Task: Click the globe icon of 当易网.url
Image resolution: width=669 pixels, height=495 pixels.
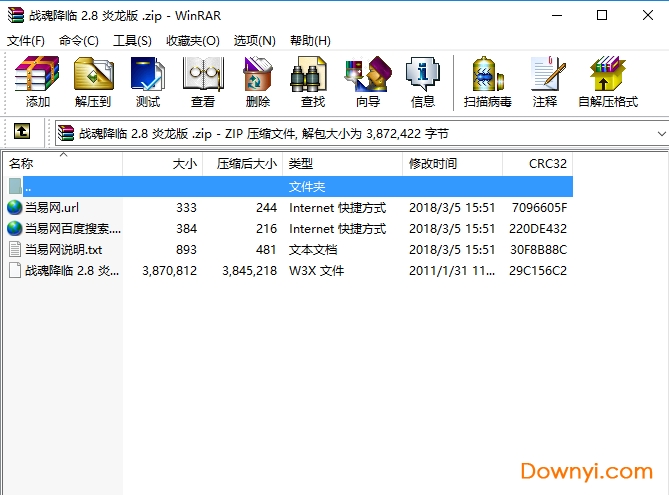Action: point(15,207)
